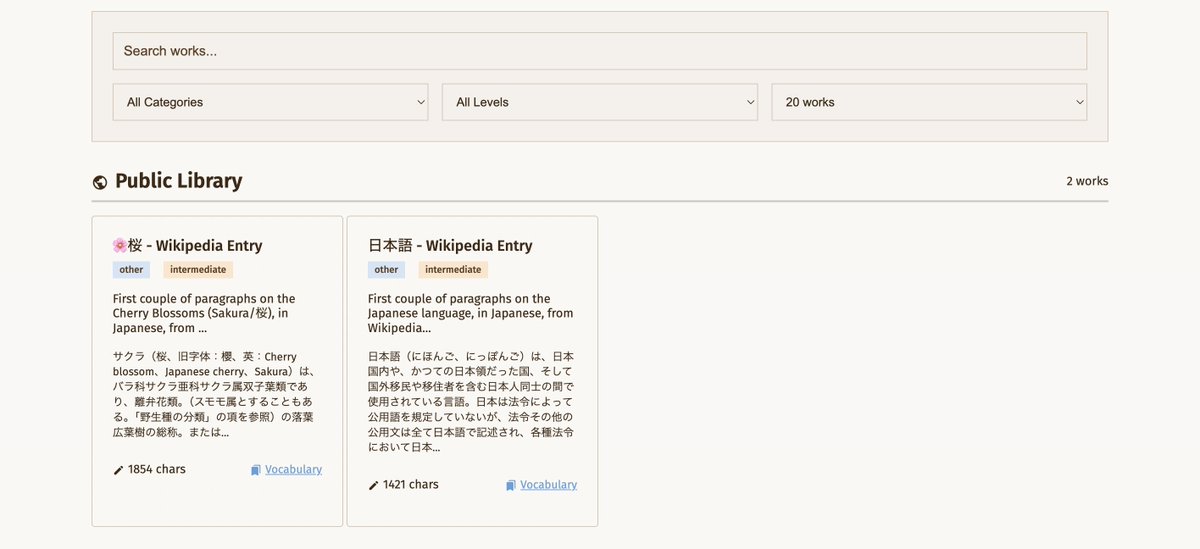Screen dimensions: 1200x549
Task: Click the 'other' tag on the 日本語 card
Action: 386,270
